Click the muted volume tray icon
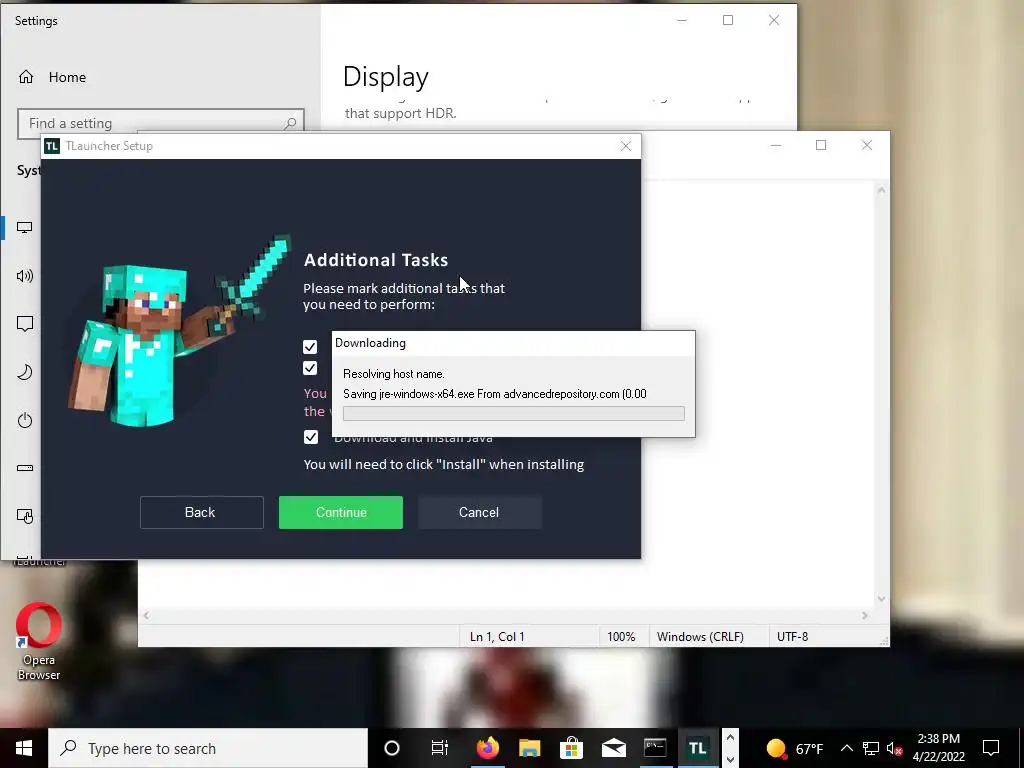The image size is (1024, 768). pyautogui.click(x=894, y=748)
